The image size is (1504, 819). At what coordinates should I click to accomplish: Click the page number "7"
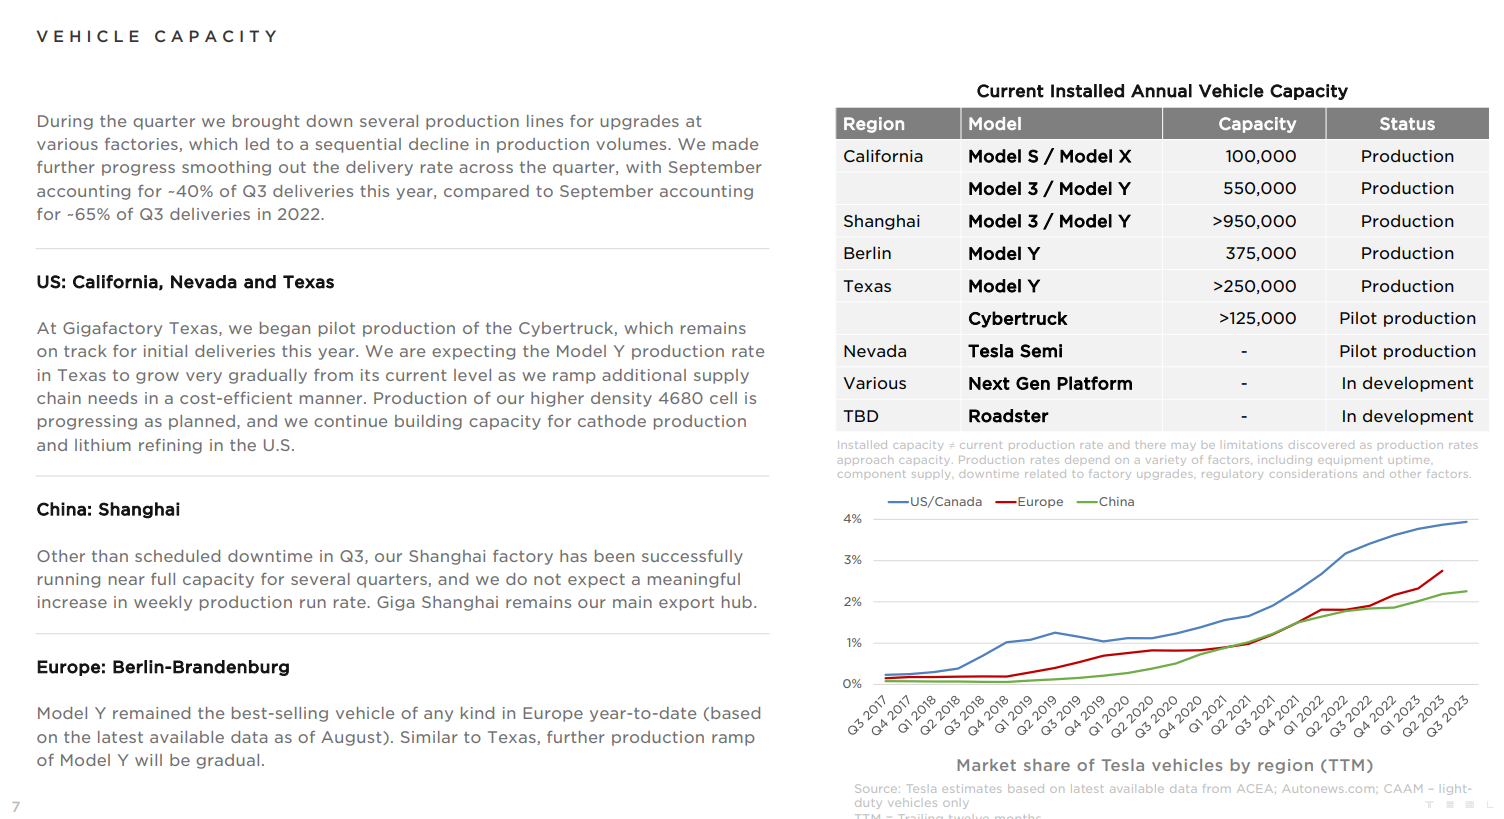click(x=16, y=807)
